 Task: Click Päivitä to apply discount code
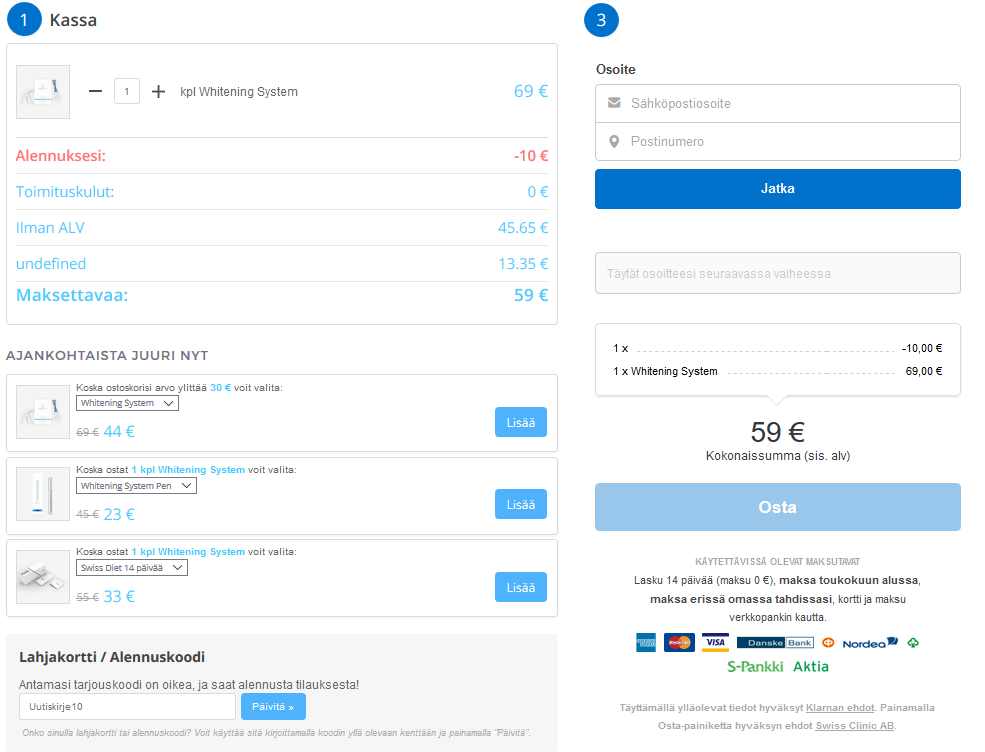pyautogui.click(x=273, y=707)
